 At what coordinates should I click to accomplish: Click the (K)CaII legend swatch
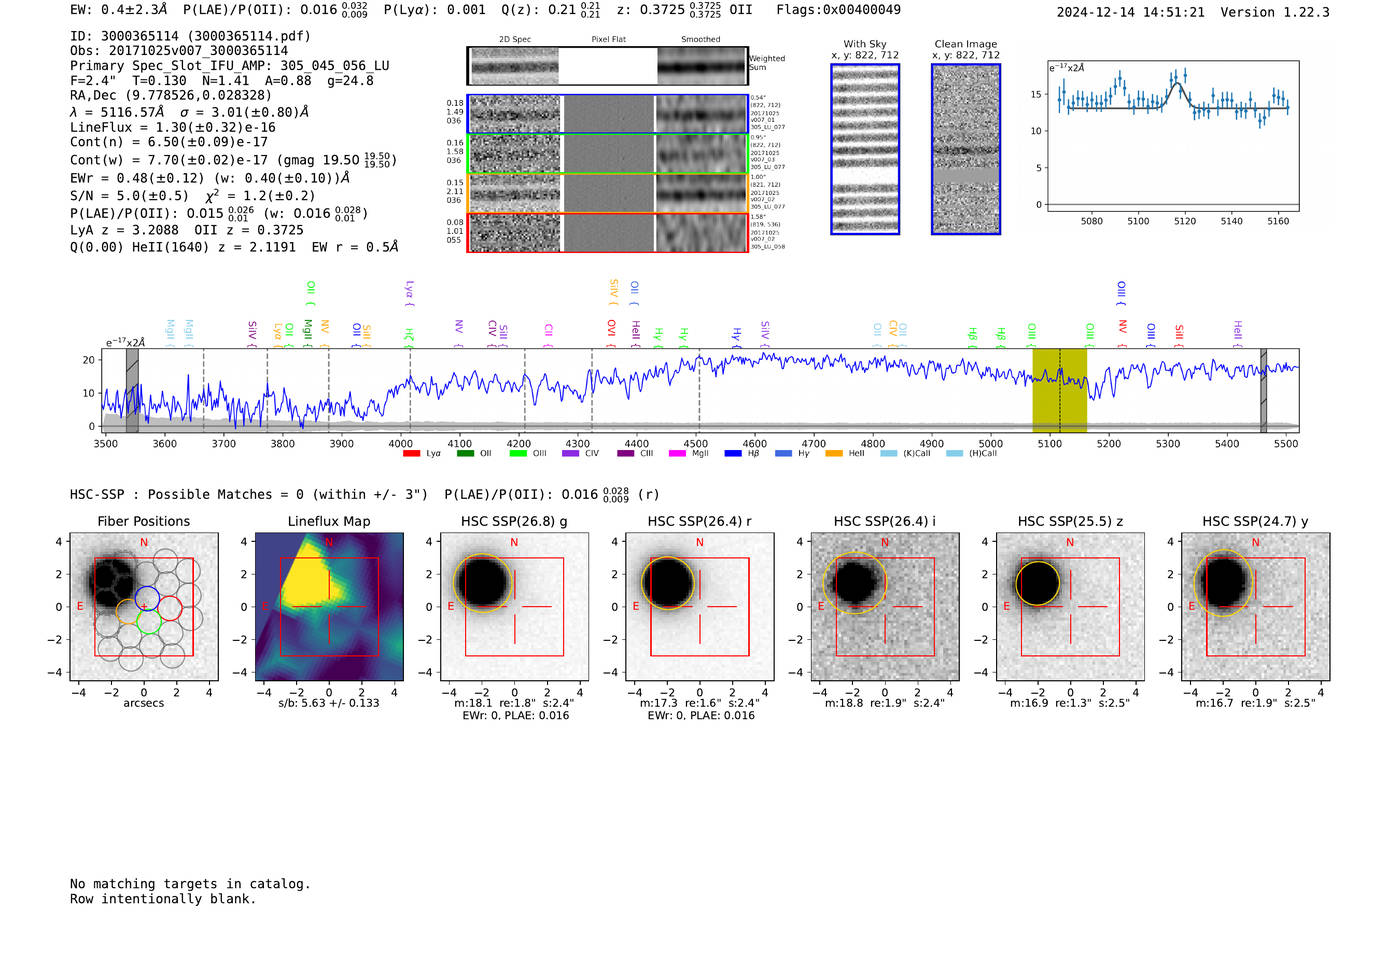[889, 454]
